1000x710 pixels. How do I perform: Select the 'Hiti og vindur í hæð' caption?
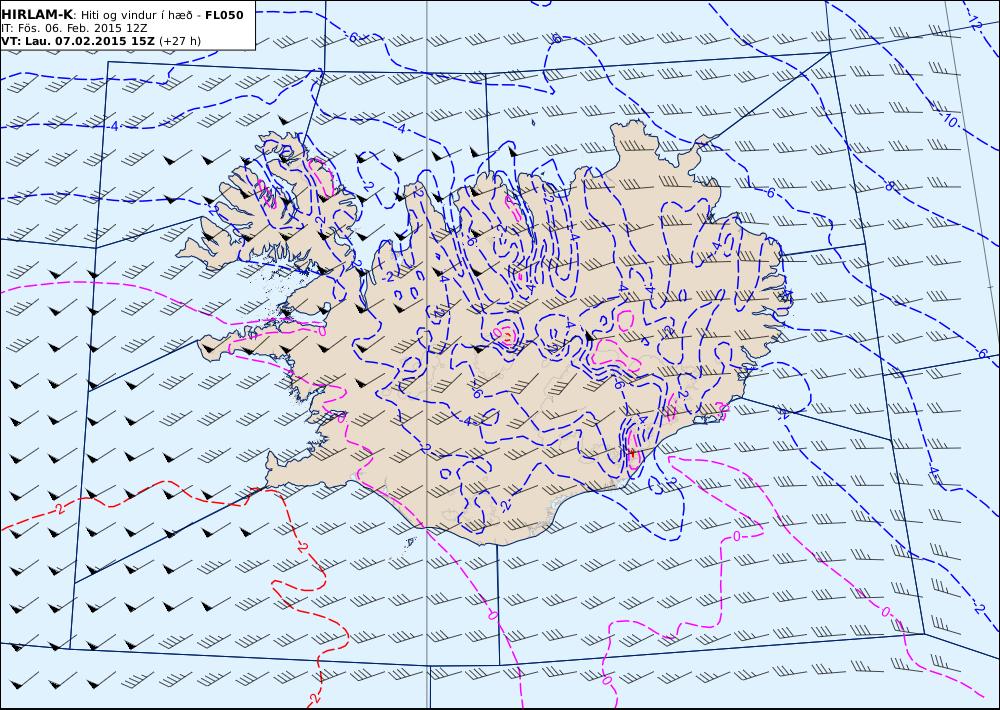tap(136, 15)
